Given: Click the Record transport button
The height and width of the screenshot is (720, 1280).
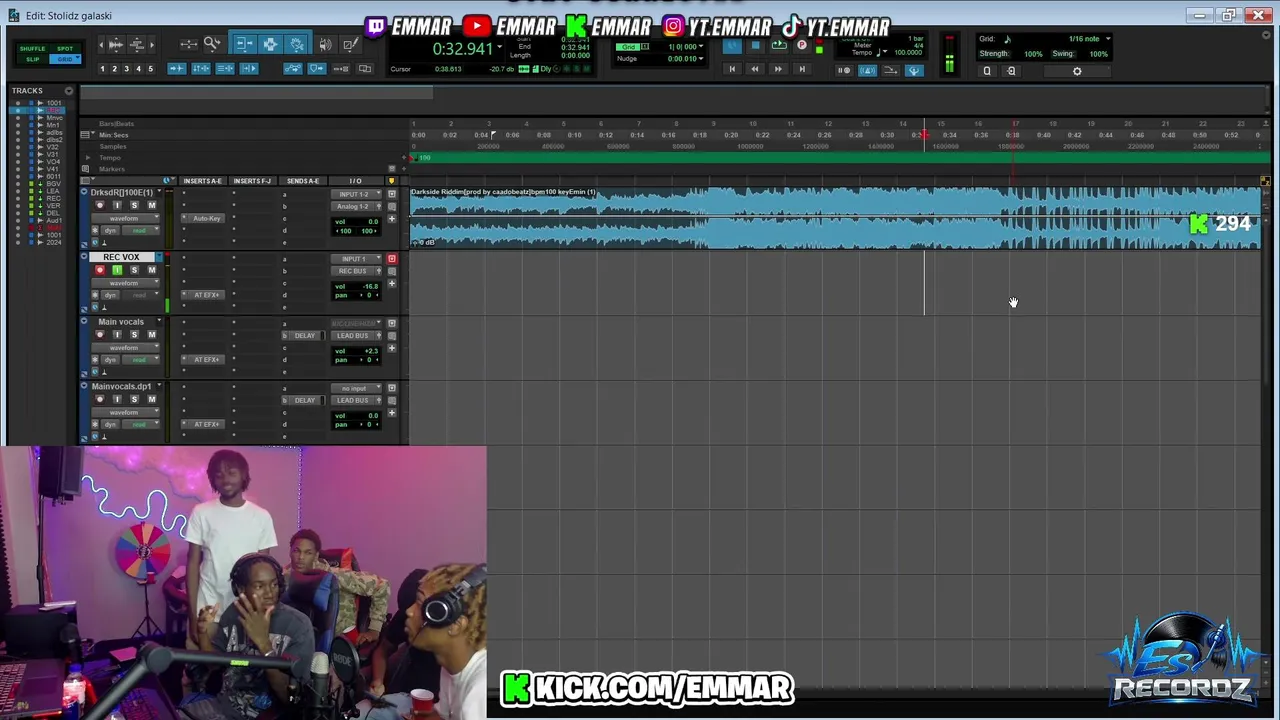Looking at the screenshot, I should [x=801, y=45].
